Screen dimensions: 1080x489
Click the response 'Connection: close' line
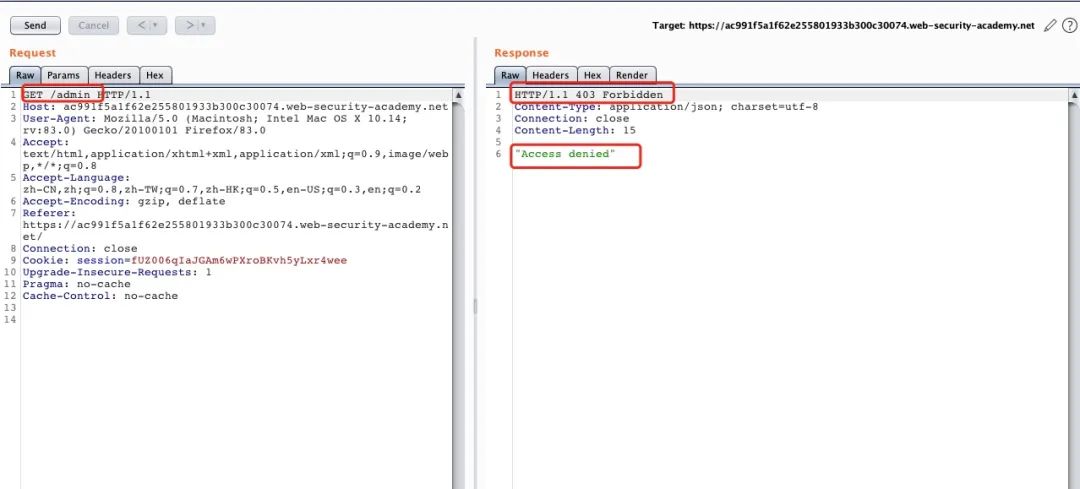click(x=572, y=118)
